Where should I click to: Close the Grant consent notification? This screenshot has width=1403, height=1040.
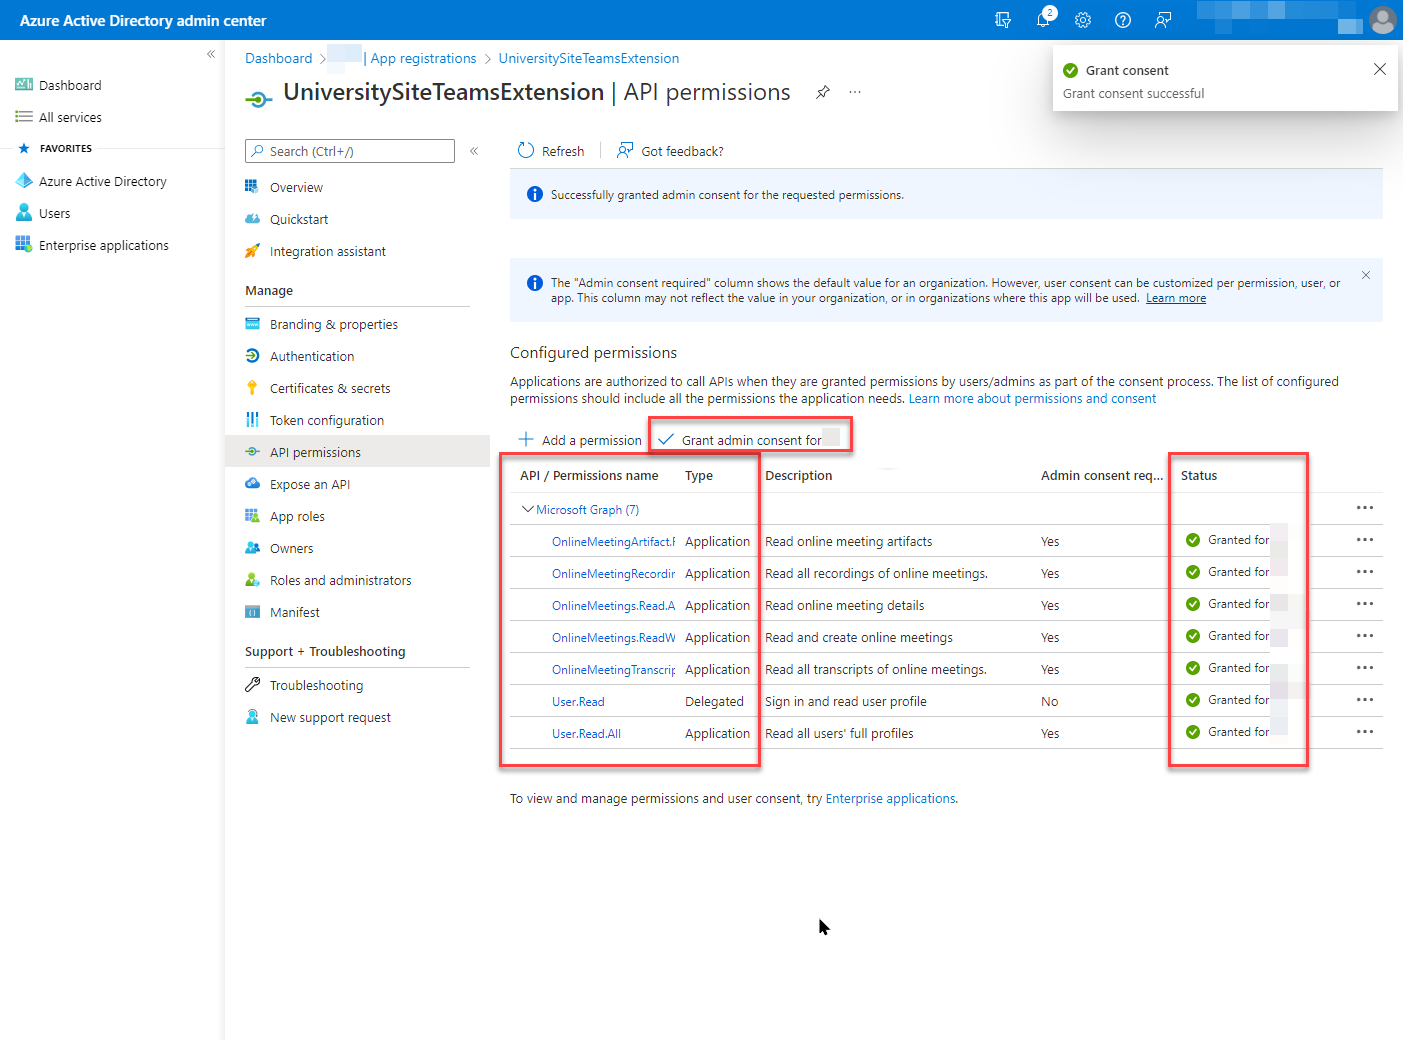point(1380,69)
